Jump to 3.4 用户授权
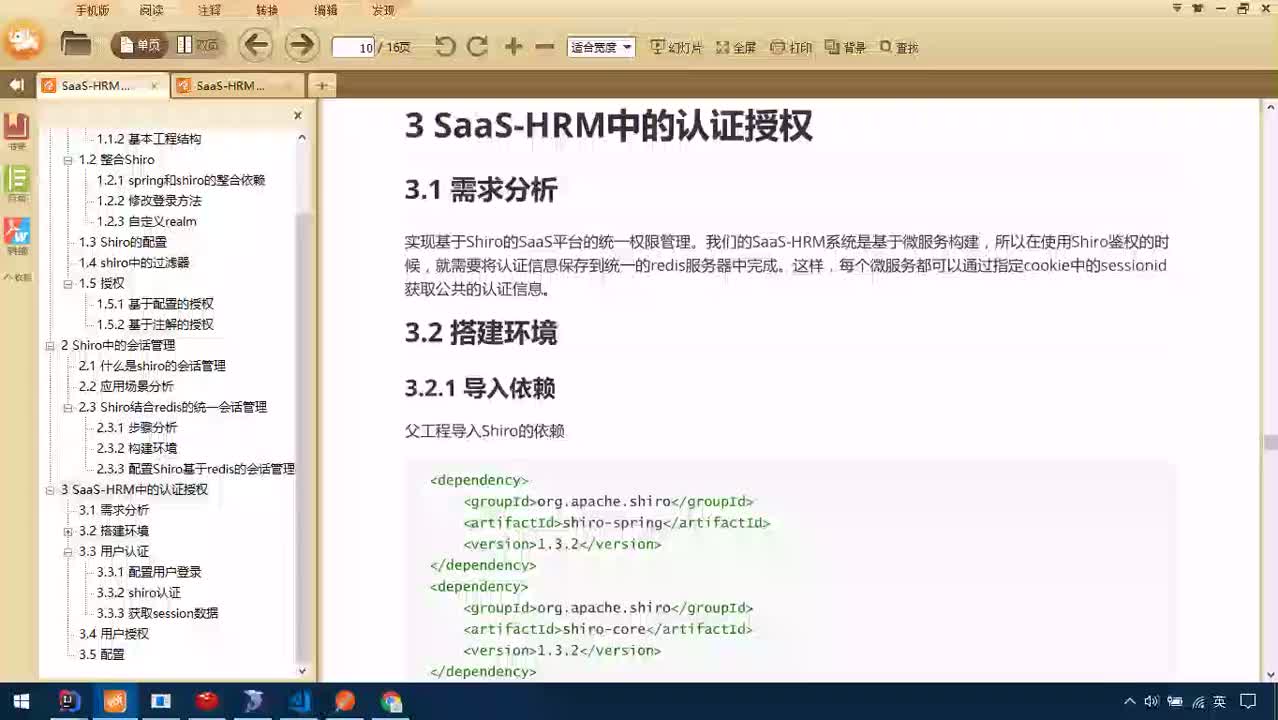This screenshot has width=1278, height=720. pyautogui.click(x=114, y=634)
